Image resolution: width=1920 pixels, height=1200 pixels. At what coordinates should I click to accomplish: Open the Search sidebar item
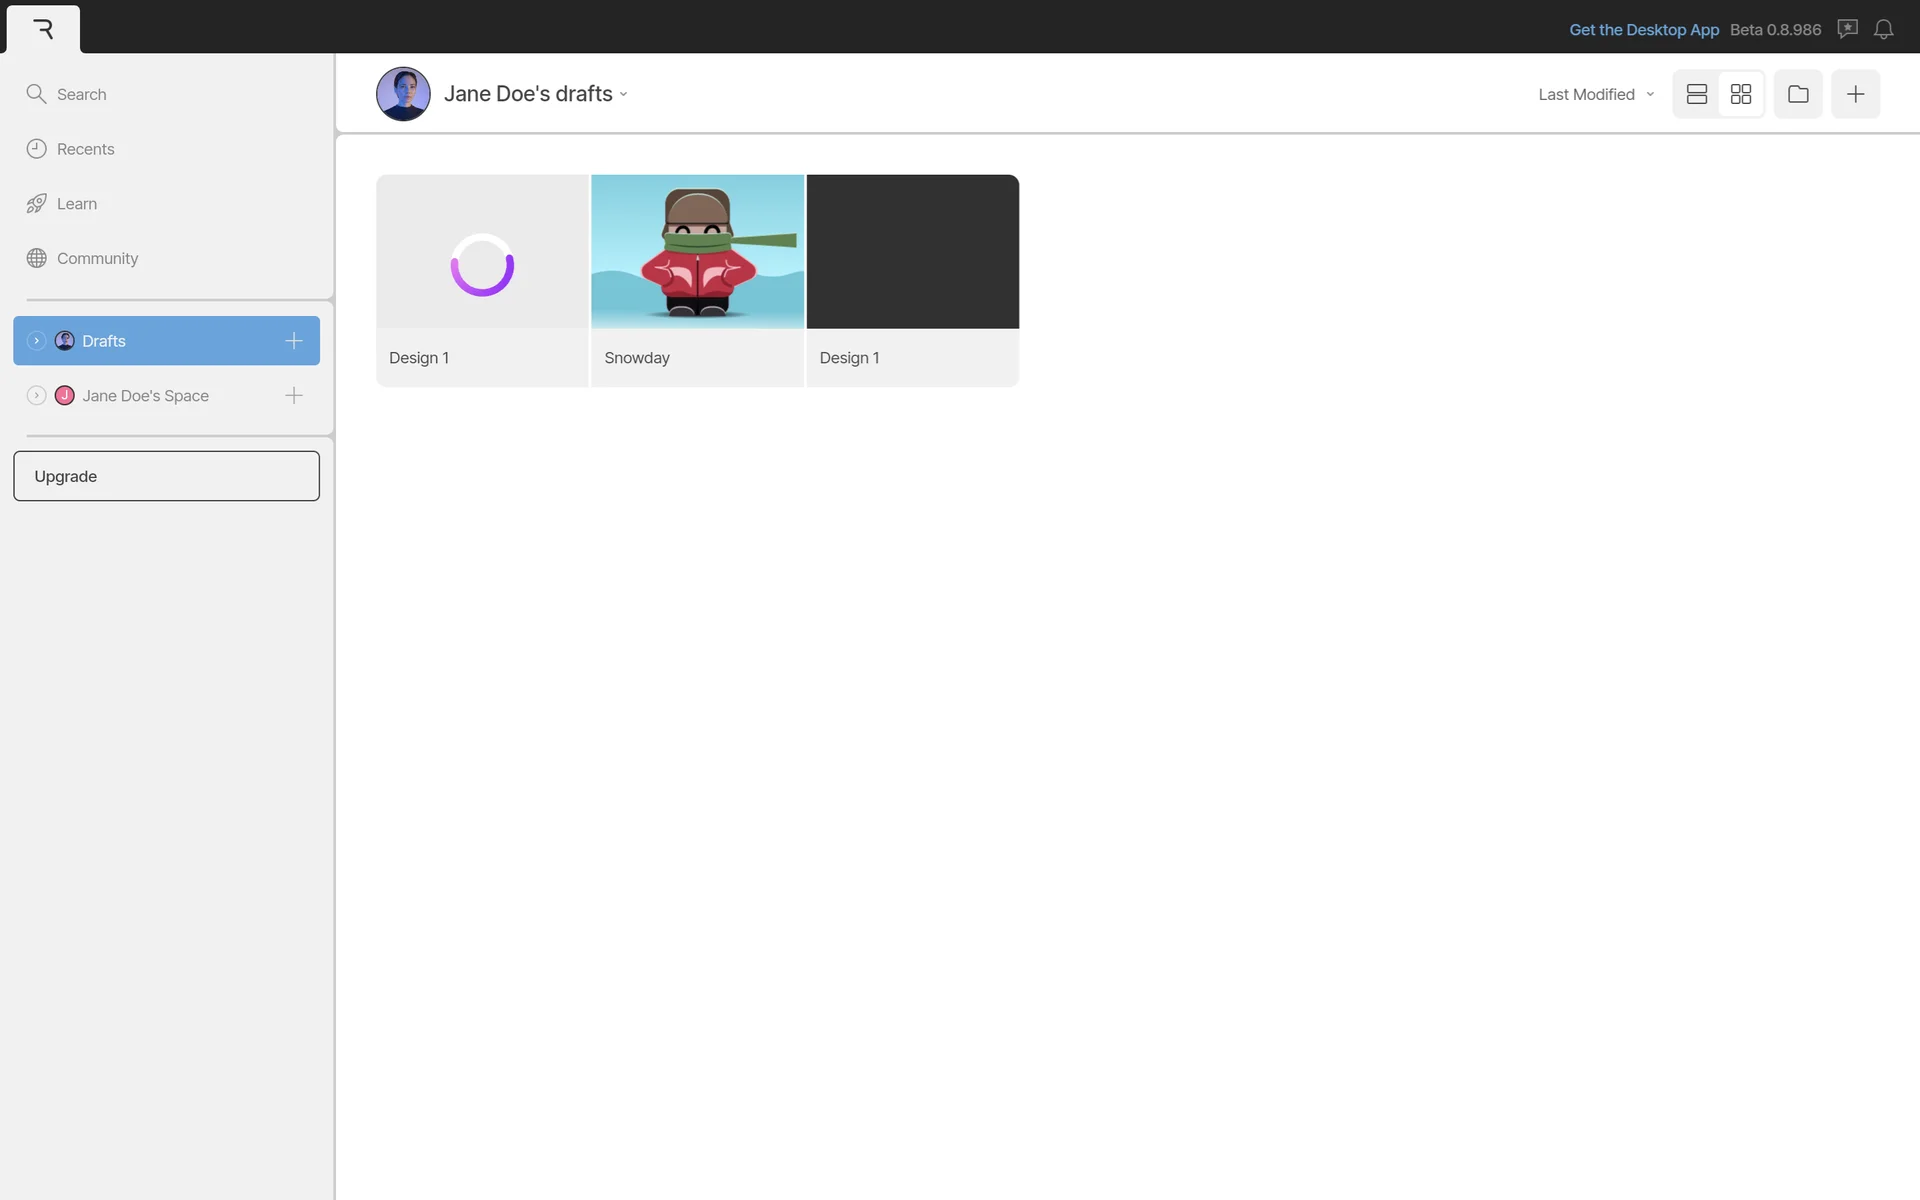(81, 94)
